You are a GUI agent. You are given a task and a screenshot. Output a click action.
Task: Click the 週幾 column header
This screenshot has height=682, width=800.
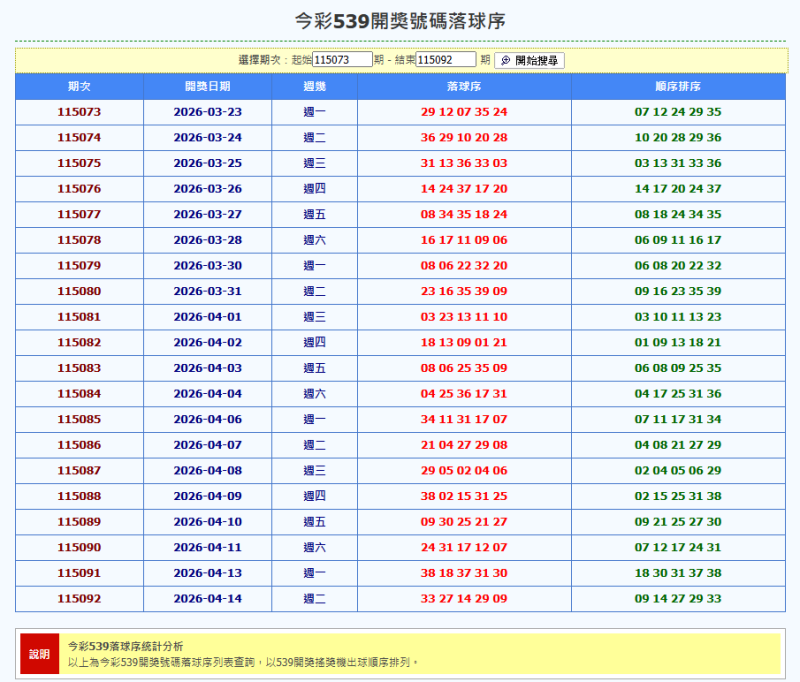pyautogui.click(x=314, y=86)
